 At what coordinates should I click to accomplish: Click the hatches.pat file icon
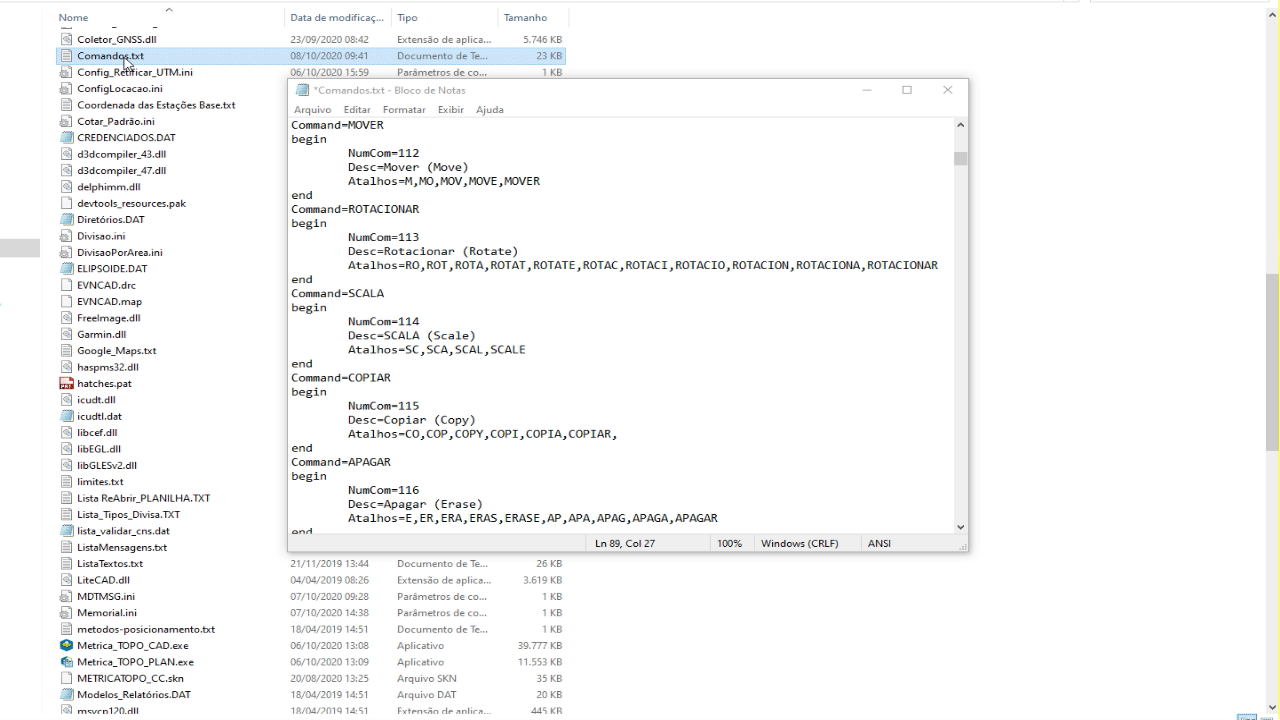(67, 384)
